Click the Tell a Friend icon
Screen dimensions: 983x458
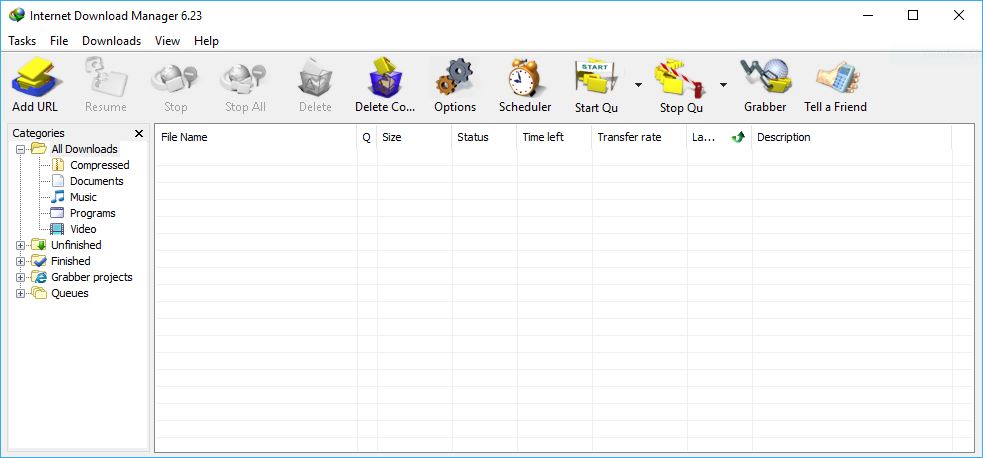click(836, 77)
